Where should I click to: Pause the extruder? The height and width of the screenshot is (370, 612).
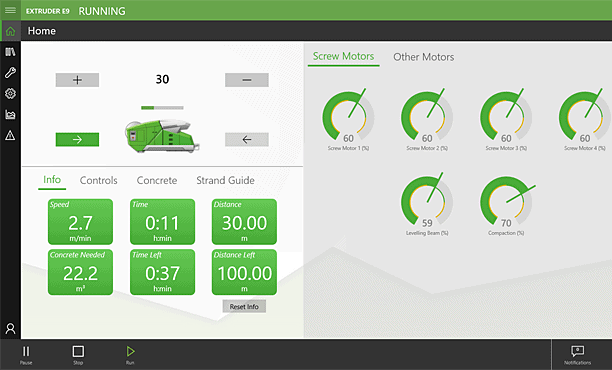(x=26, y=354)
